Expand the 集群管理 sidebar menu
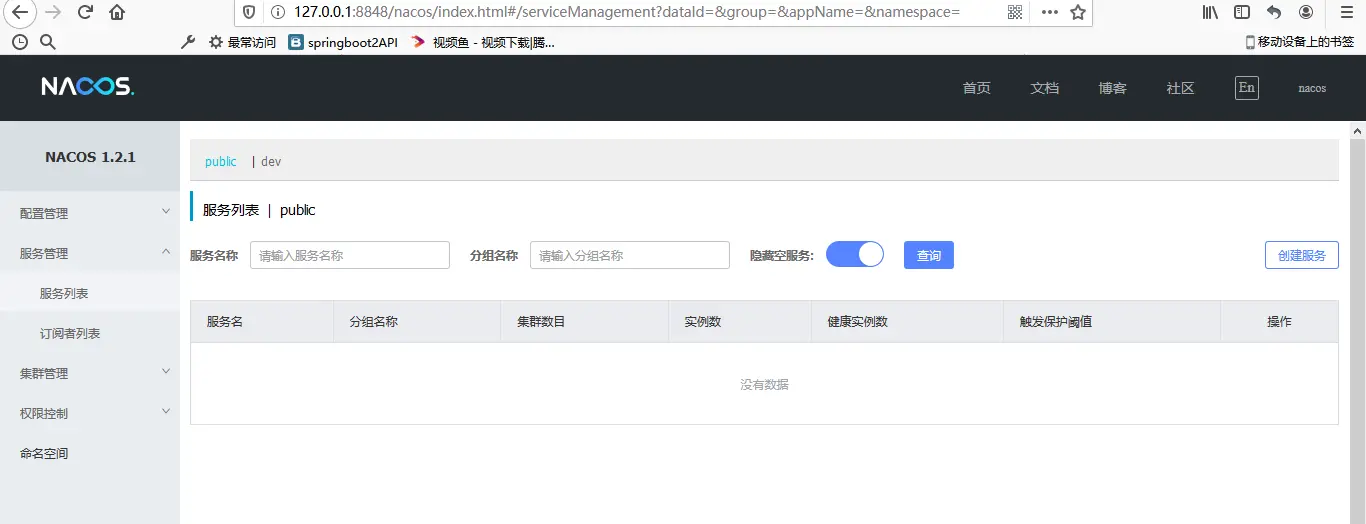This screenshot has height=524, width=1366. tap(90, 373)
